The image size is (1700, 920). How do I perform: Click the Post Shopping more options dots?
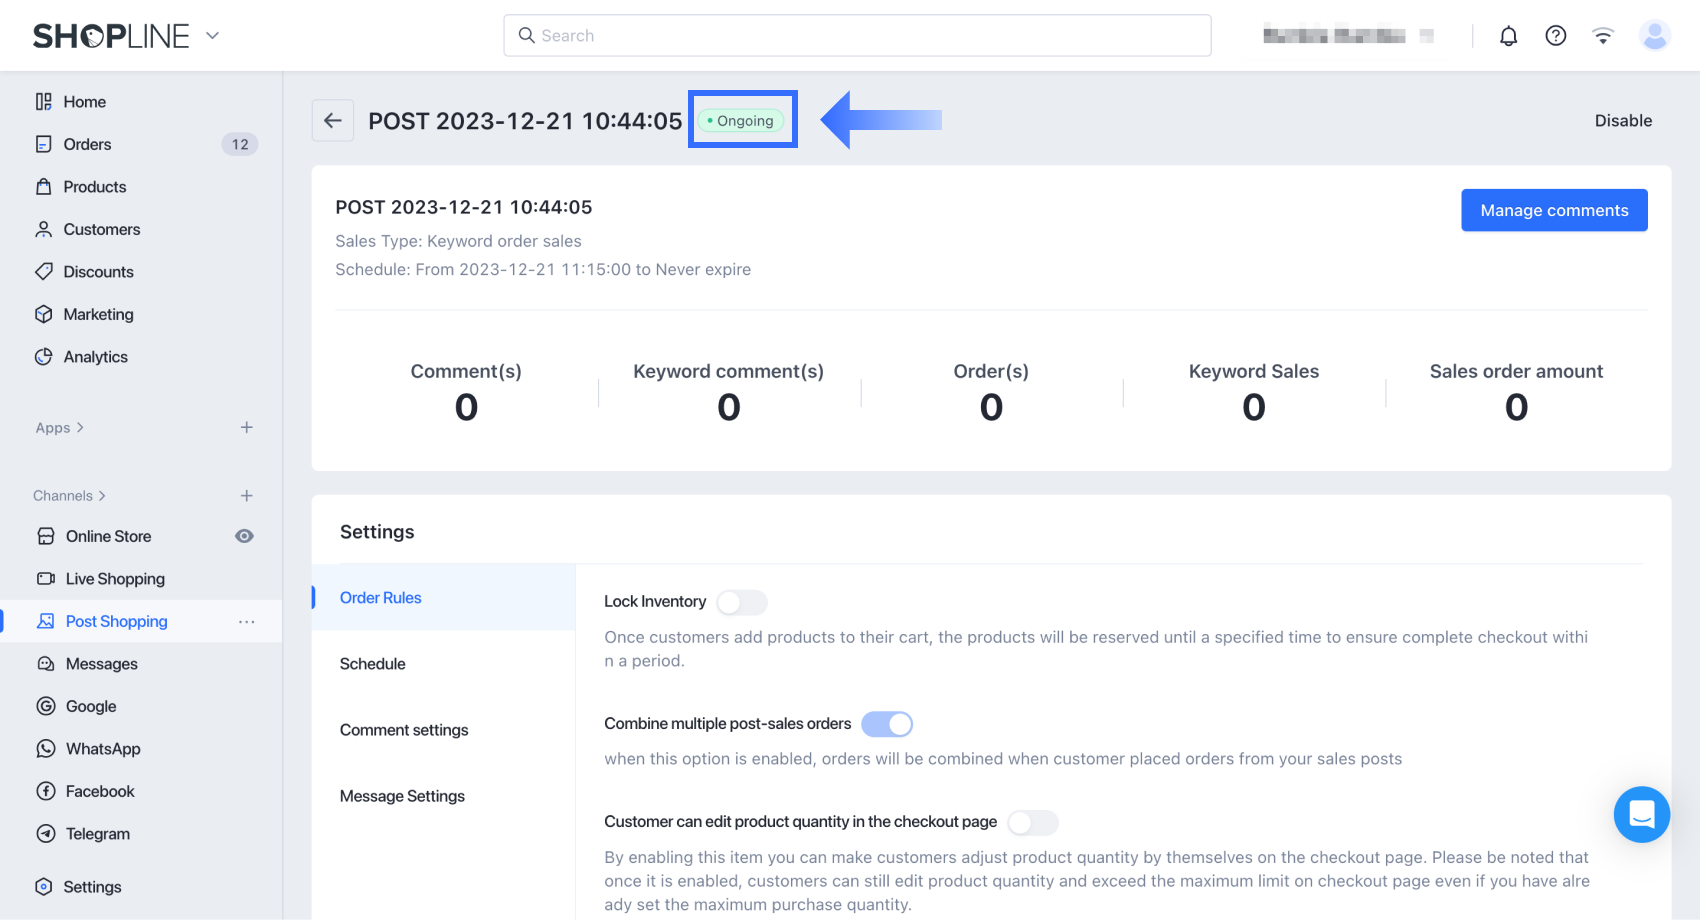[247, 622]
